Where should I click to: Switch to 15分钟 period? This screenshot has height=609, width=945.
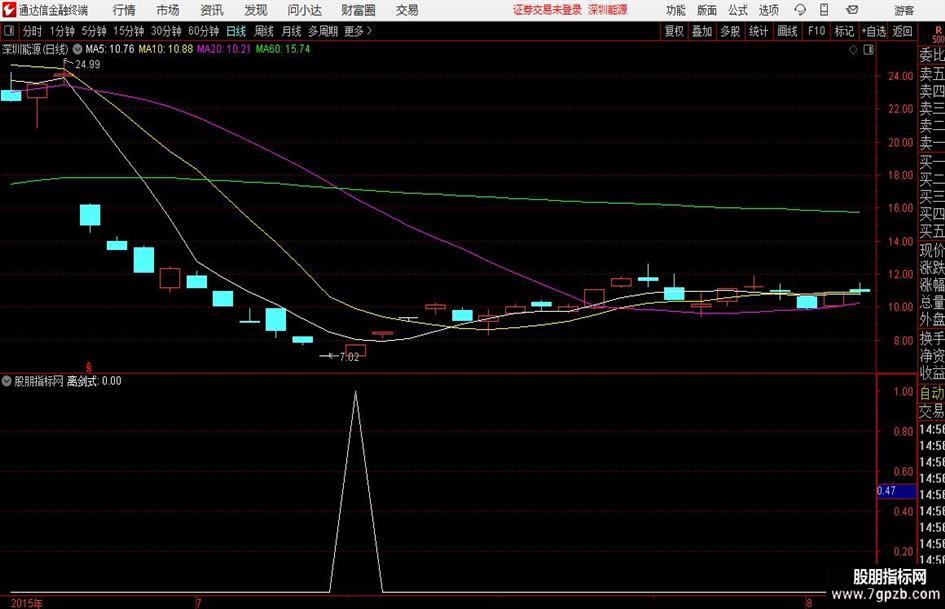128,31
